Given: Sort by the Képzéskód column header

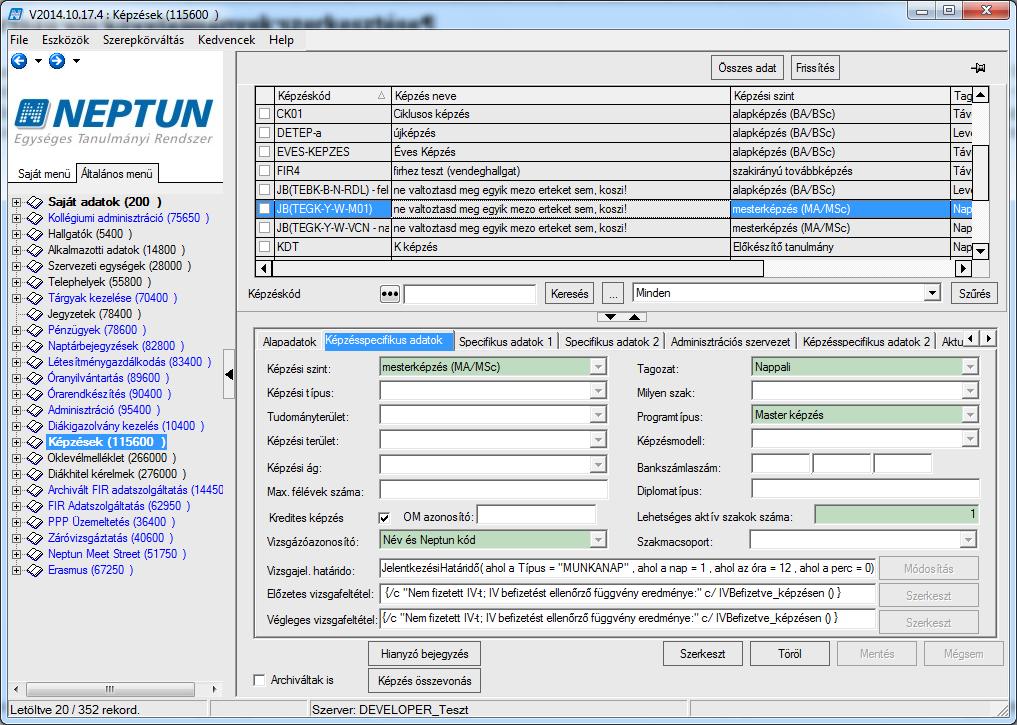Looking at the screenshot, I should point(332,96).
